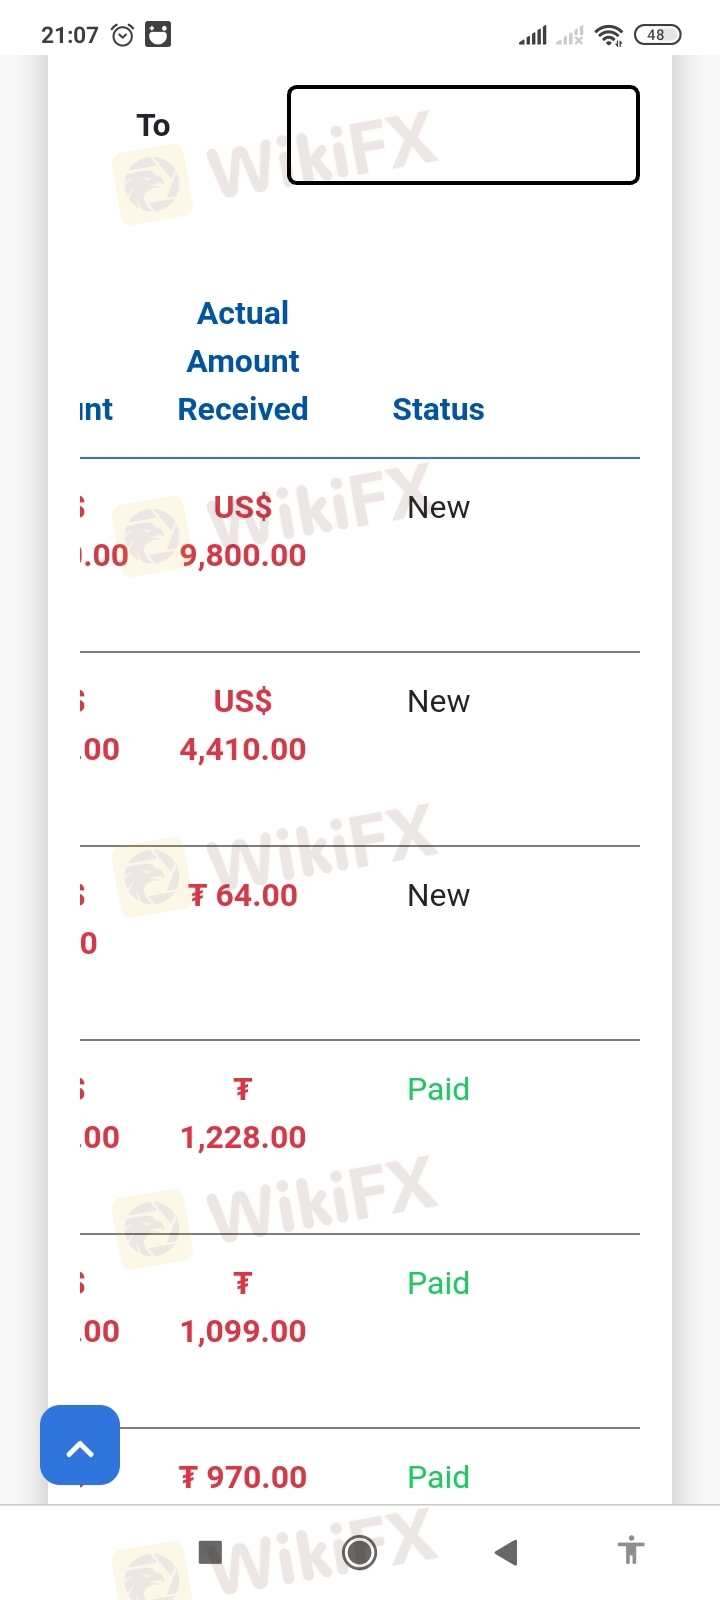Image resolution: width=720 pixels, height=1600 pixels.
Task: Tap the mobile signal strength bars
Action: (533, 36)
